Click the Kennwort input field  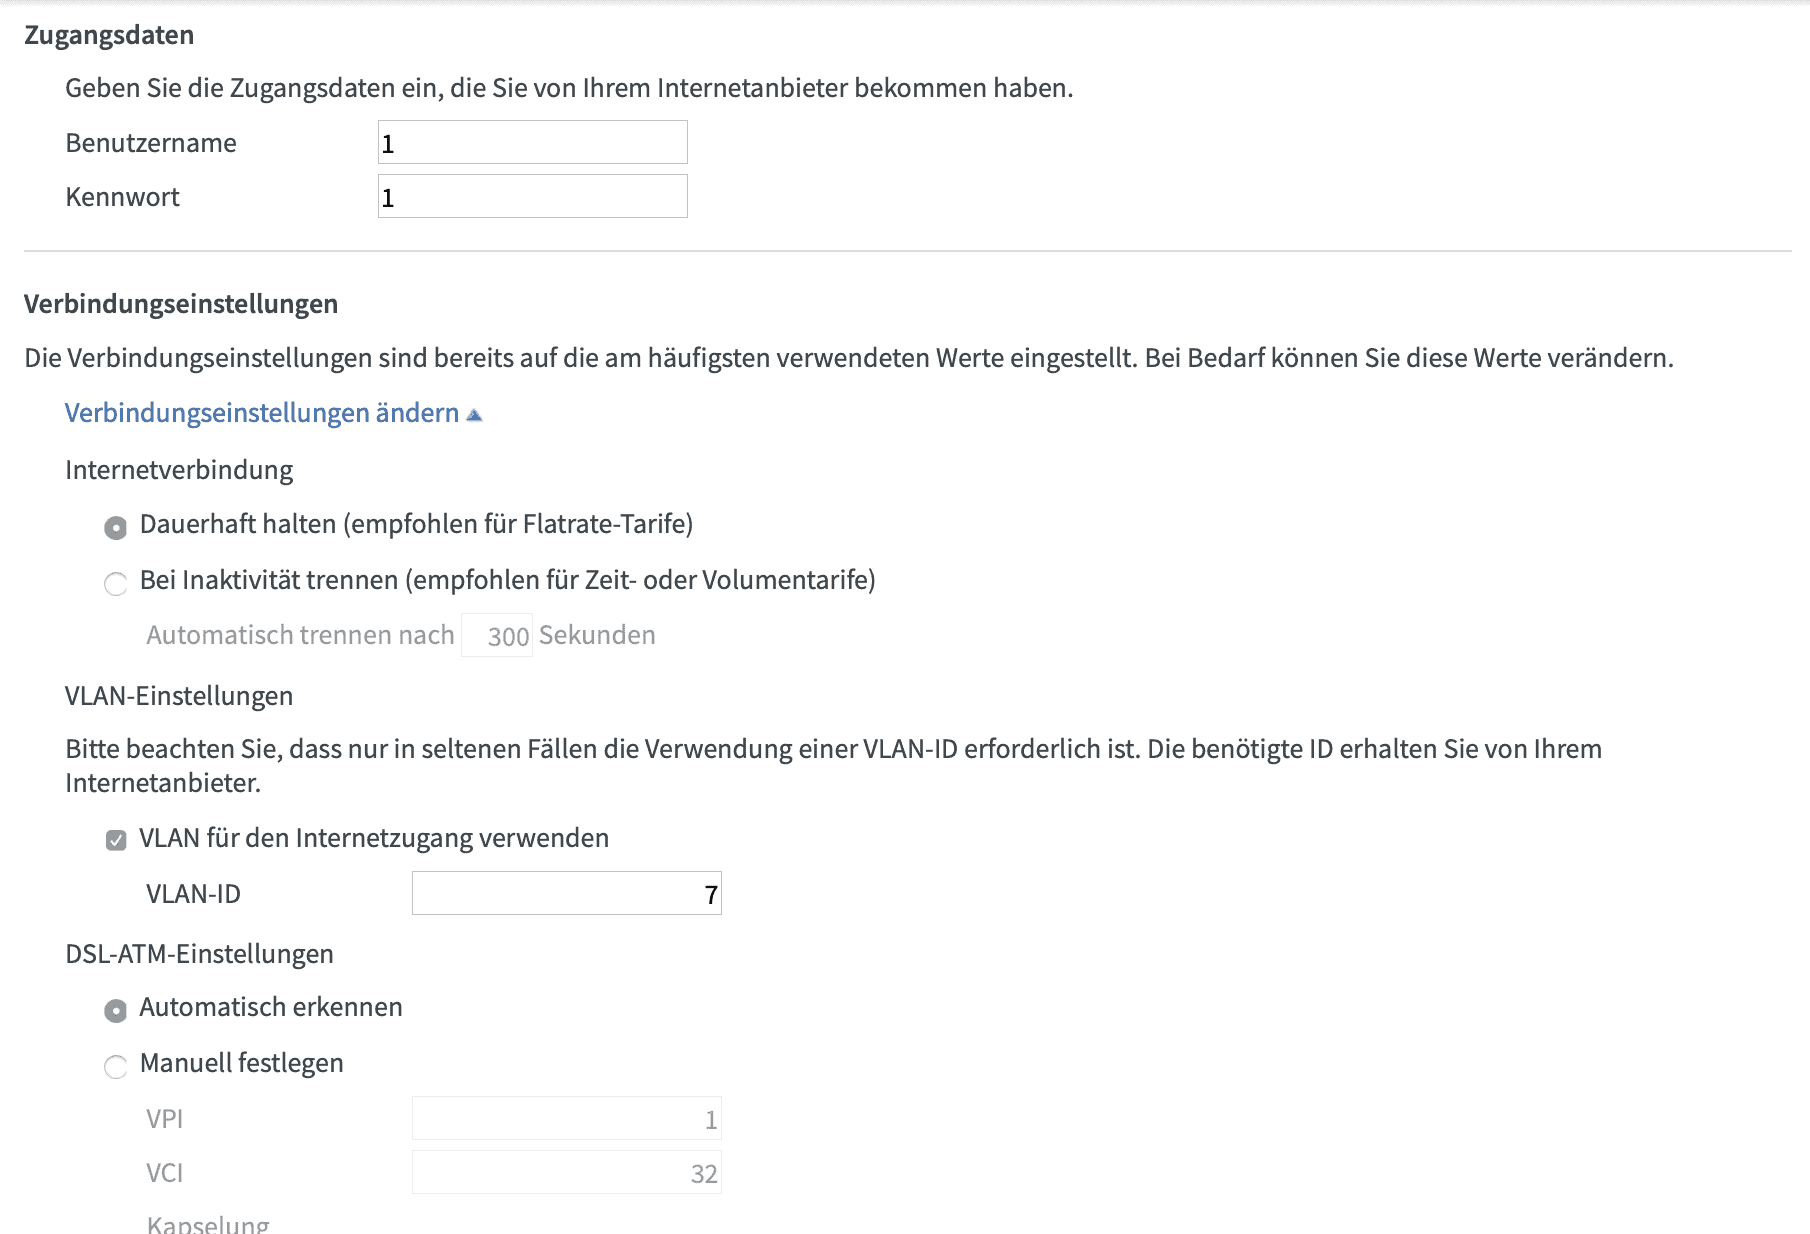(x=532, y=197)
